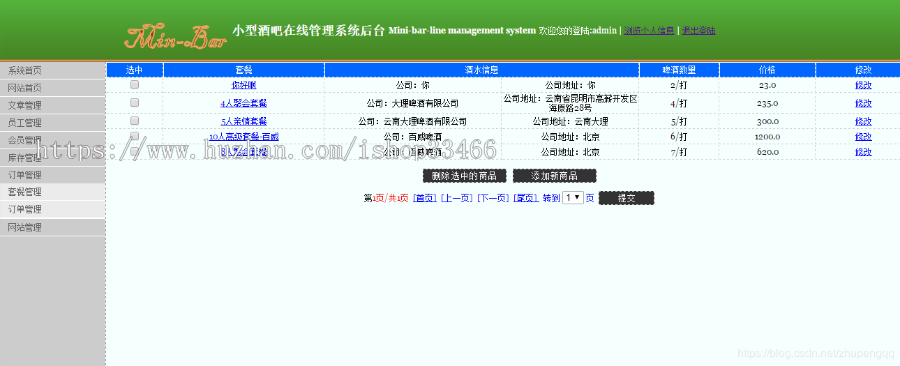Open 浏览个人信息 link in header
The width and height of the screenshot is (900, 366).
[649, 30]
